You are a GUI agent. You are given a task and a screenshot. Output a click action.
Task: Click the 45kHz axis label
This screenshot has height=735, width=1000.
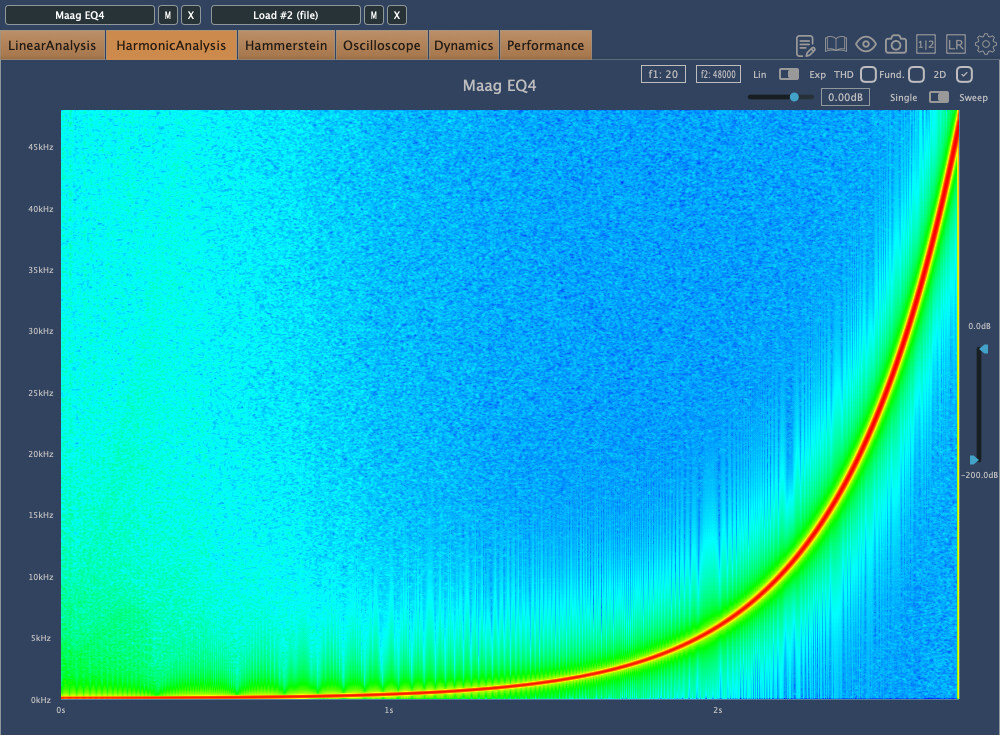[40, 147]
